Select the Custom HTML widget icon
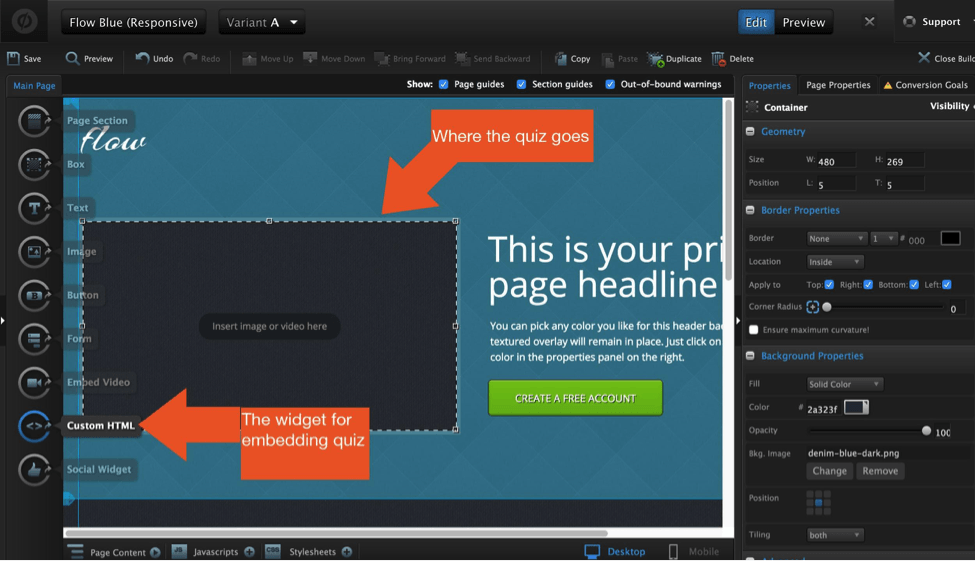The image size is (975, 561). point(34,426)
